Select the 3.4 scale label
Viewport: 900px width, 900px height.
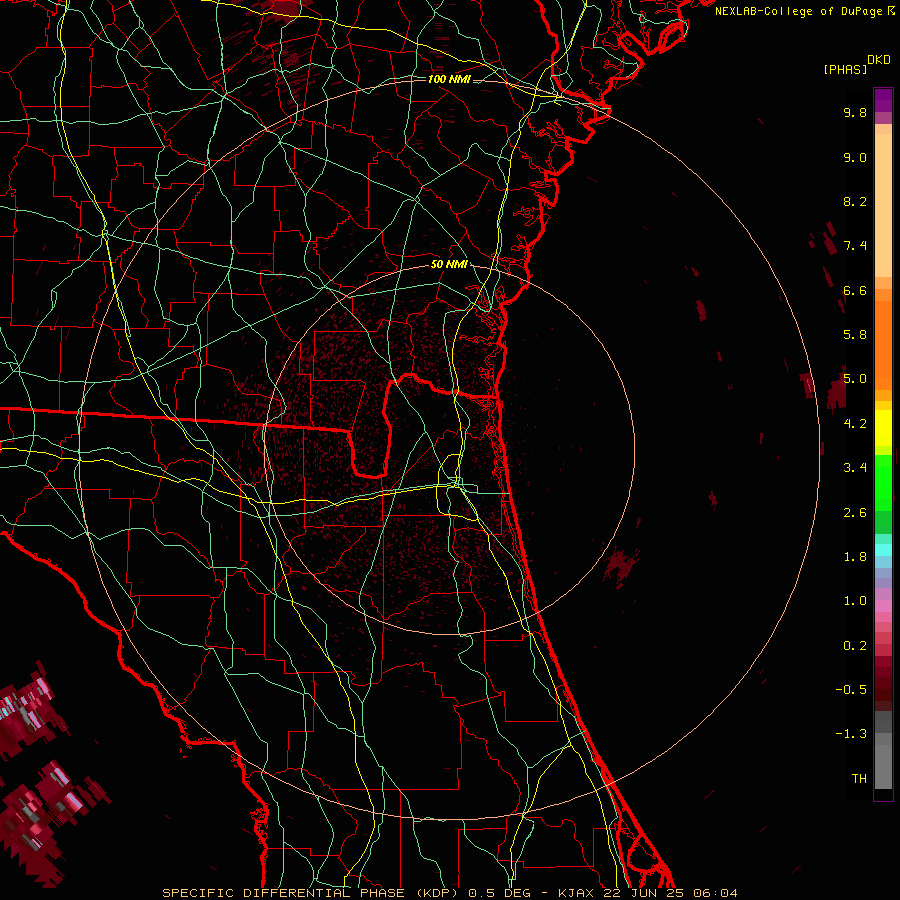[x=855, y=468]
